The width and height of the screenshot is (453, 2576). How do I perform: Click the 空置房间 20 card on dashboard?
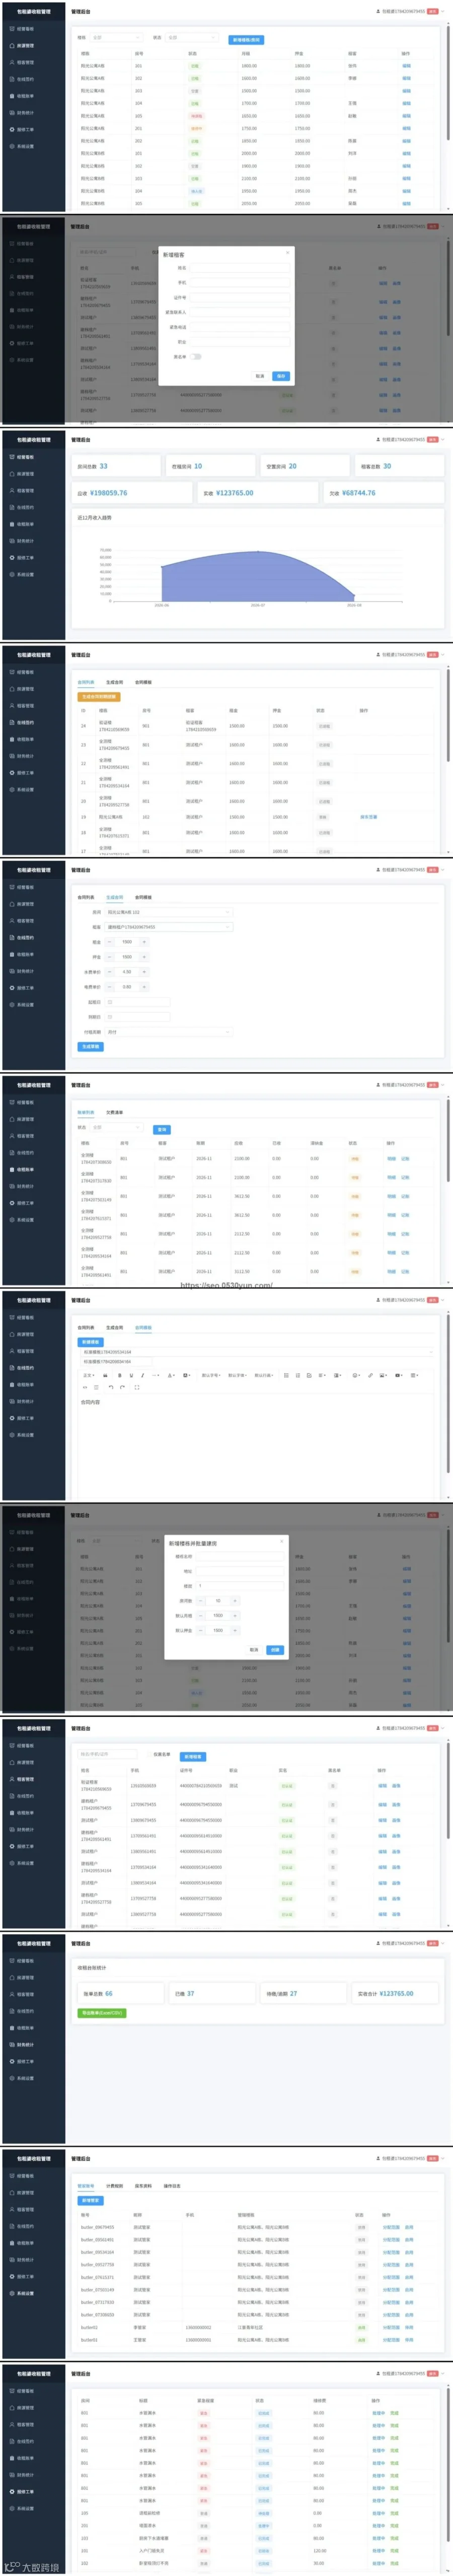click(x=305, y=466)
